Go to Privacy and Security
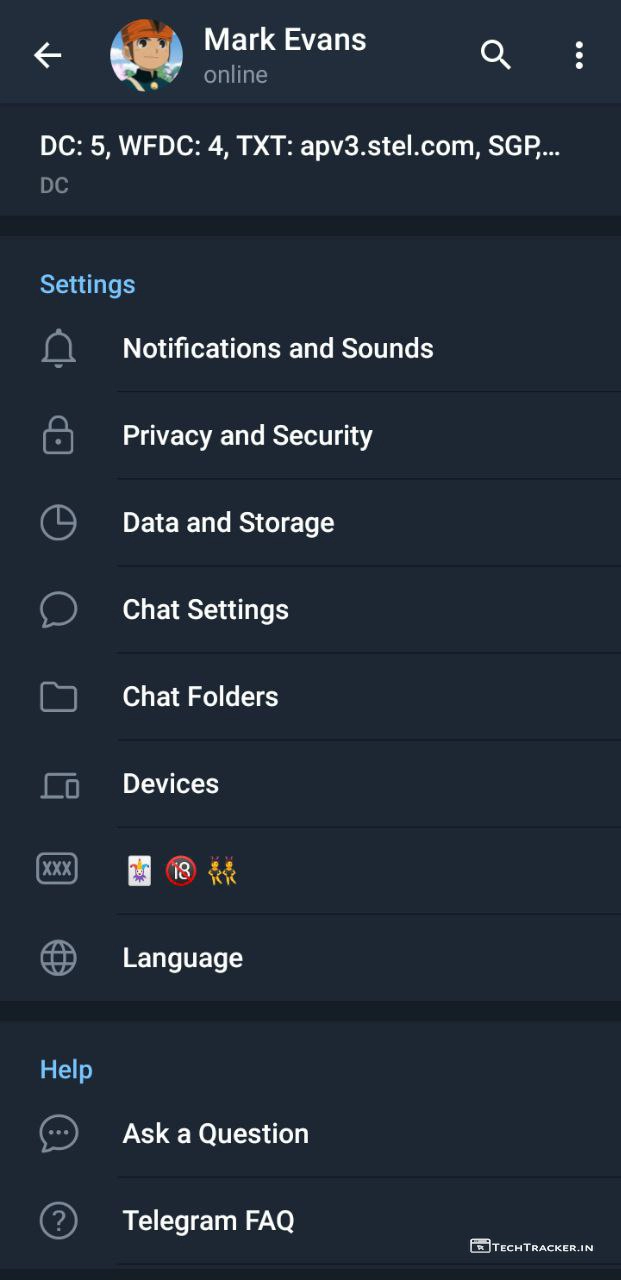621x1280 pixels. [247, 436]
